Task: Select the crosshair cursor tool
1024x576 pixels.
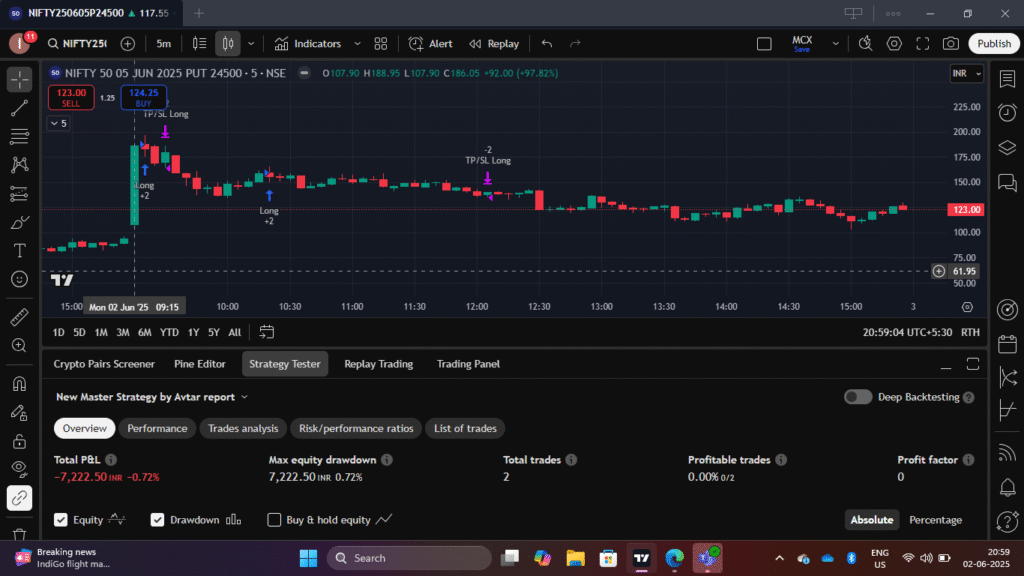Action: 20,79
